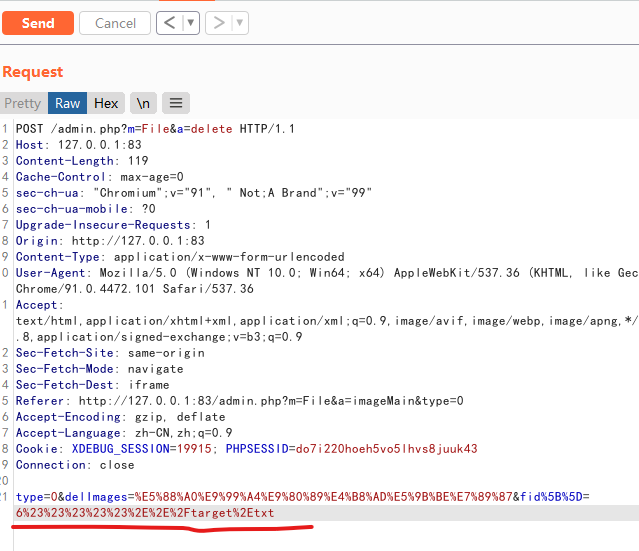Click the Accept-Encoding header line
The width and height of the screenshot is (639, 551).
120,417
